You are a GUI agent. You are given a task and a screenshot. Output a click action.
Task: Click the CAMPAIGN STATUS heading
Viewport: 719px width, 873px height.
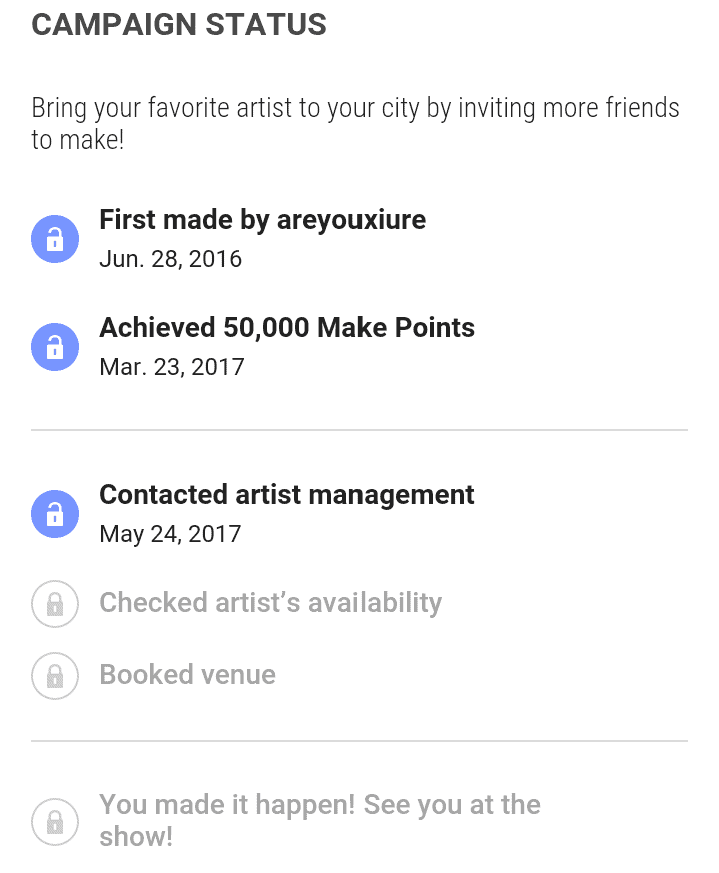[179, 25]
